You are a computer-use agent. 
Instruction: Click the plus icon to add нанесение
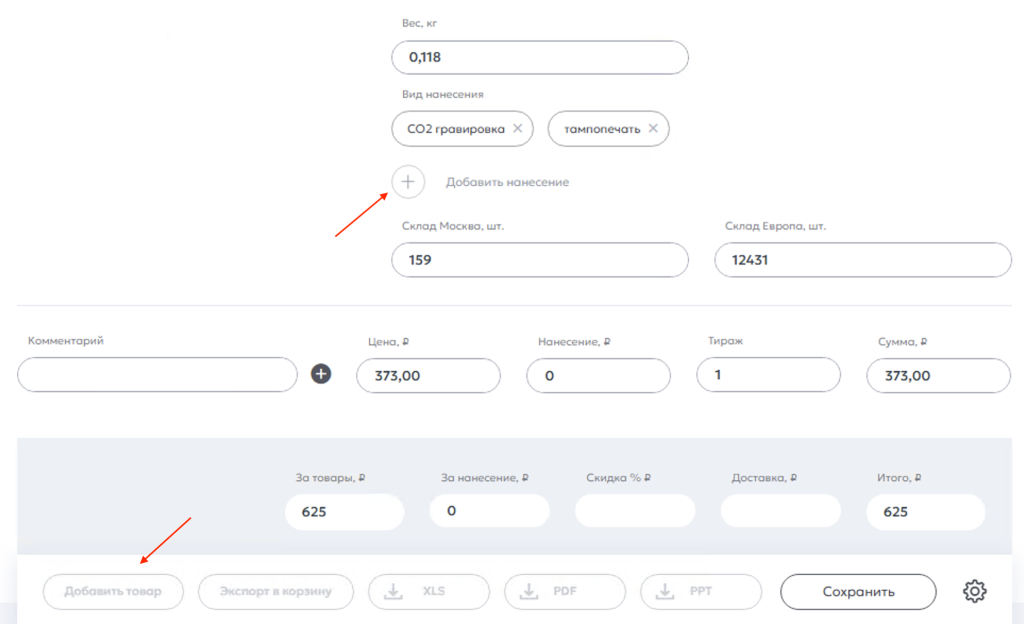408,182
